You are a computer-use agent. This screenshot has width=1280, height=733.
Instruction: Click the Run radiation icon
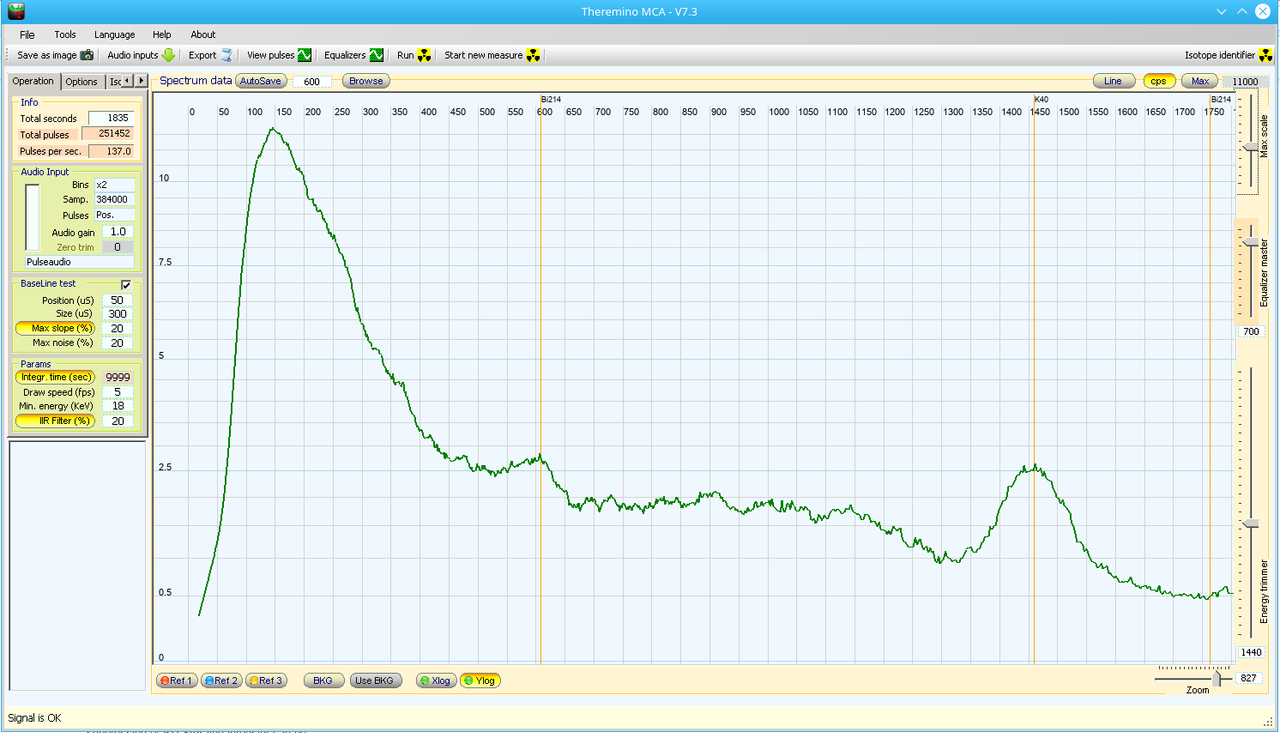424,55
